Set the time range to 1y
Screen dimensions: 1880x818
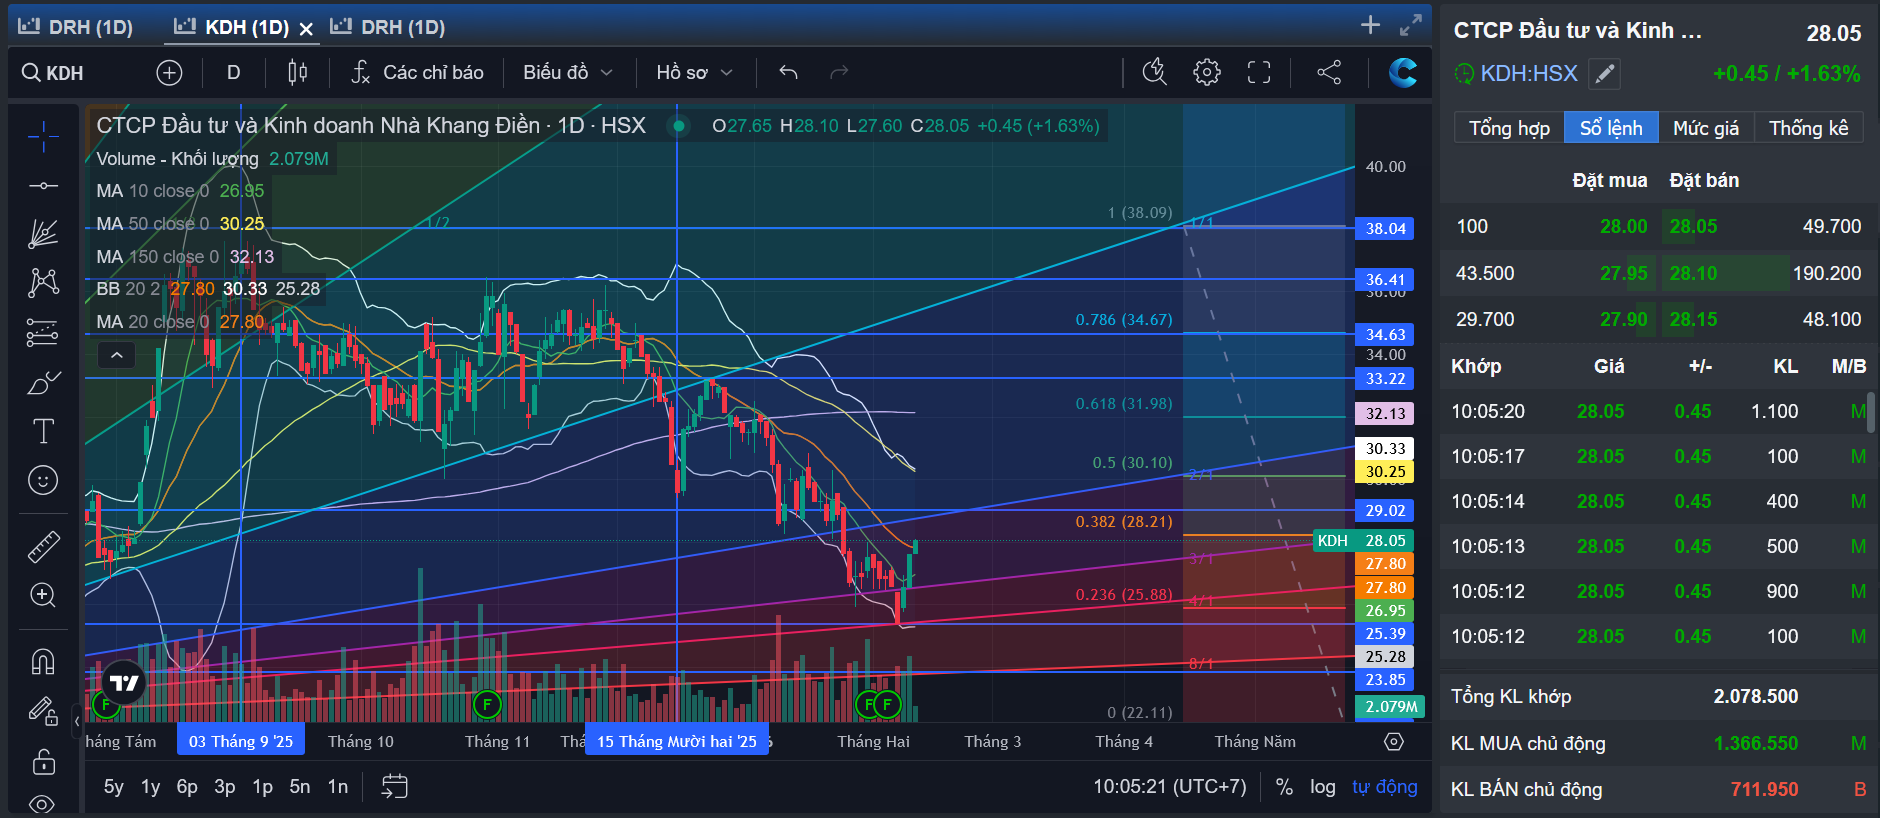click(x=151, y=787)
